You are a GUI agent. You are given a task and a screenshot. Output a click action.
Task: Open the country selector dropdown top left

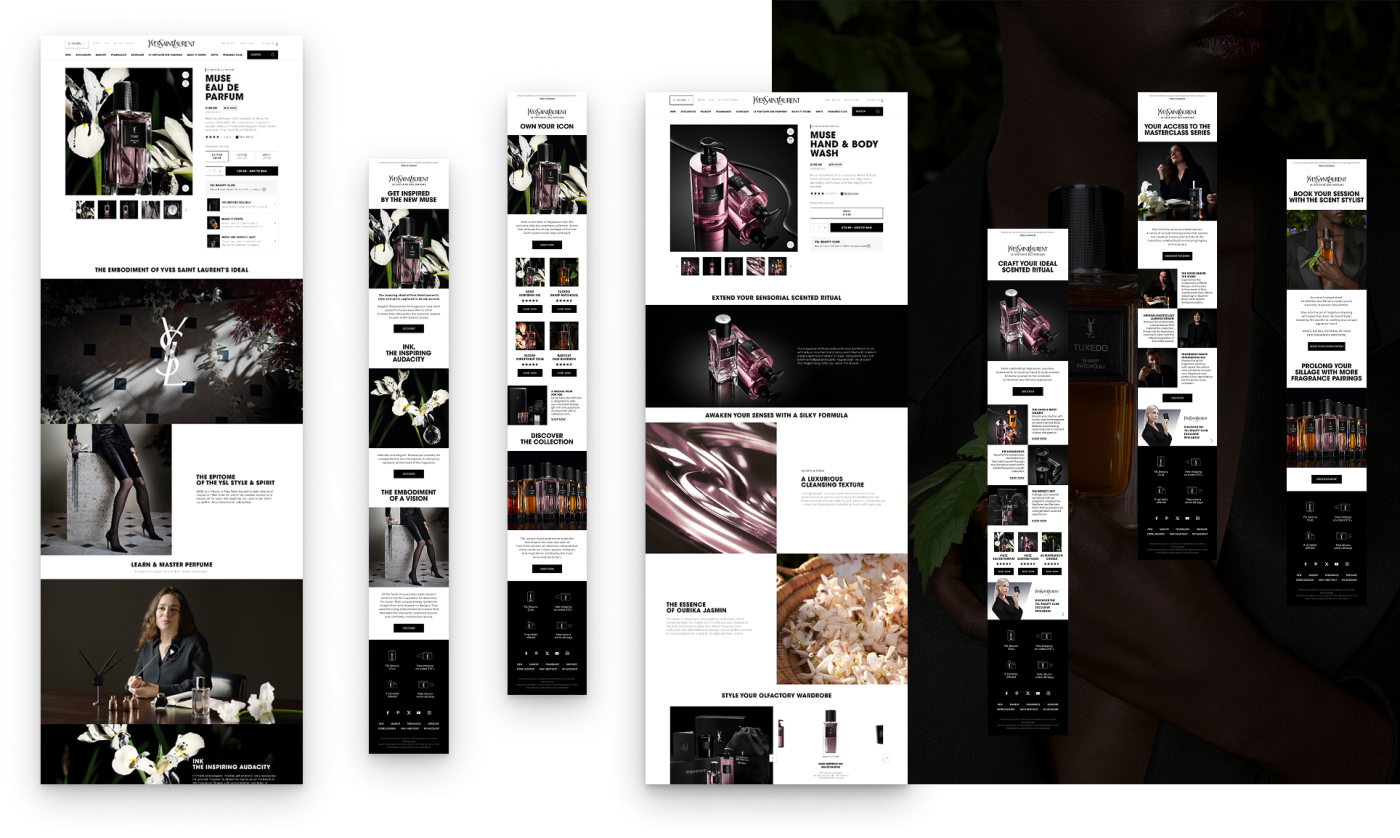(x=76, y=44)
